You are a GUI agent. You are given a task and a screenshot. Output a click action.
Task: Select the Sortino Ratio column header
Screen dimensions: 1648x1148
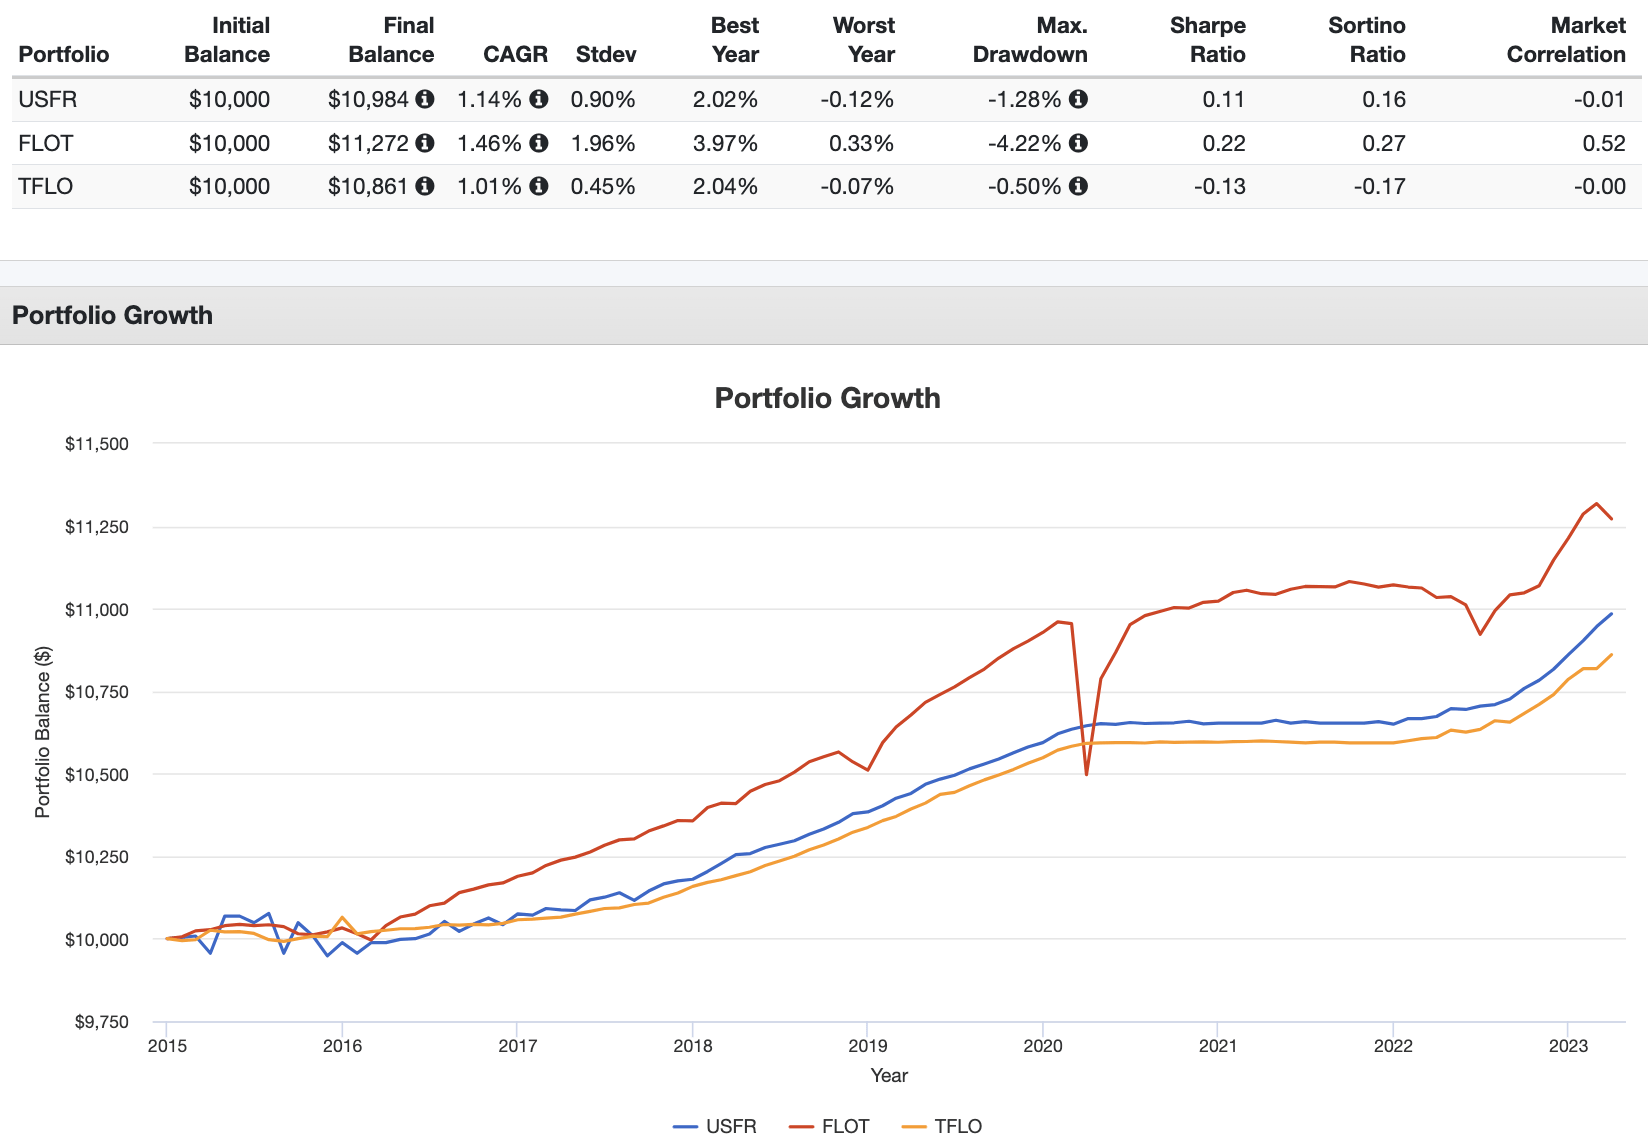(x=1367, y=40)
